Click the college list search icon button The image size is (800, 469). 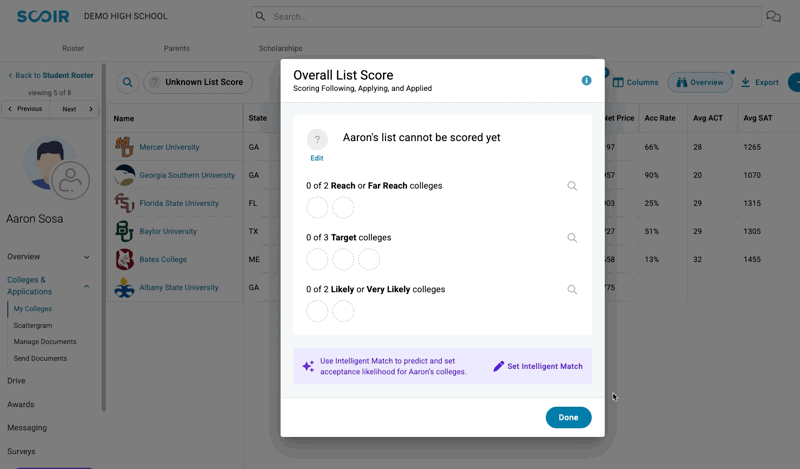point(128,82)
